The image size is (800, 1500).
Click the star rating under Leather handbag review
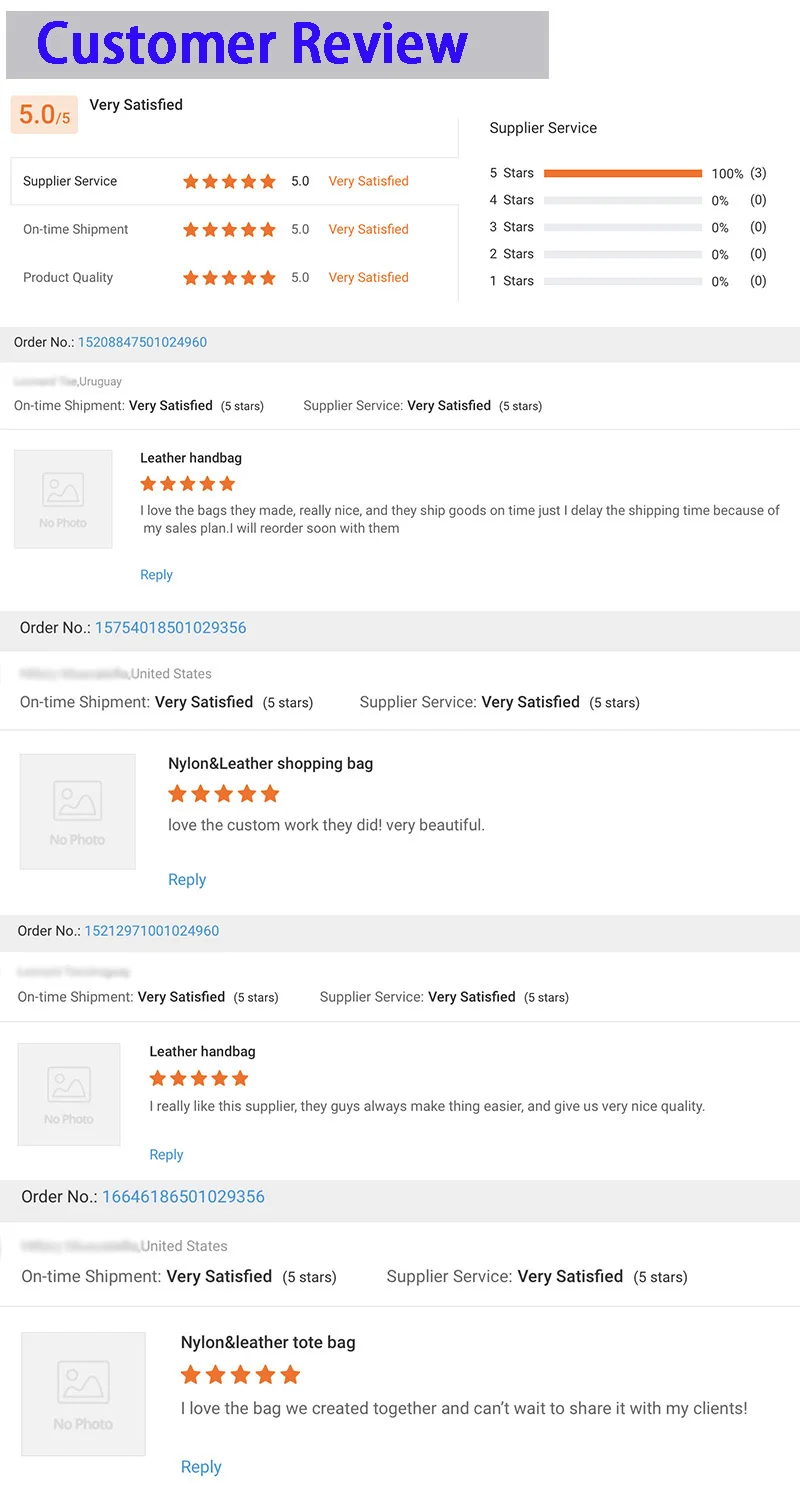(x=187, y=483)
